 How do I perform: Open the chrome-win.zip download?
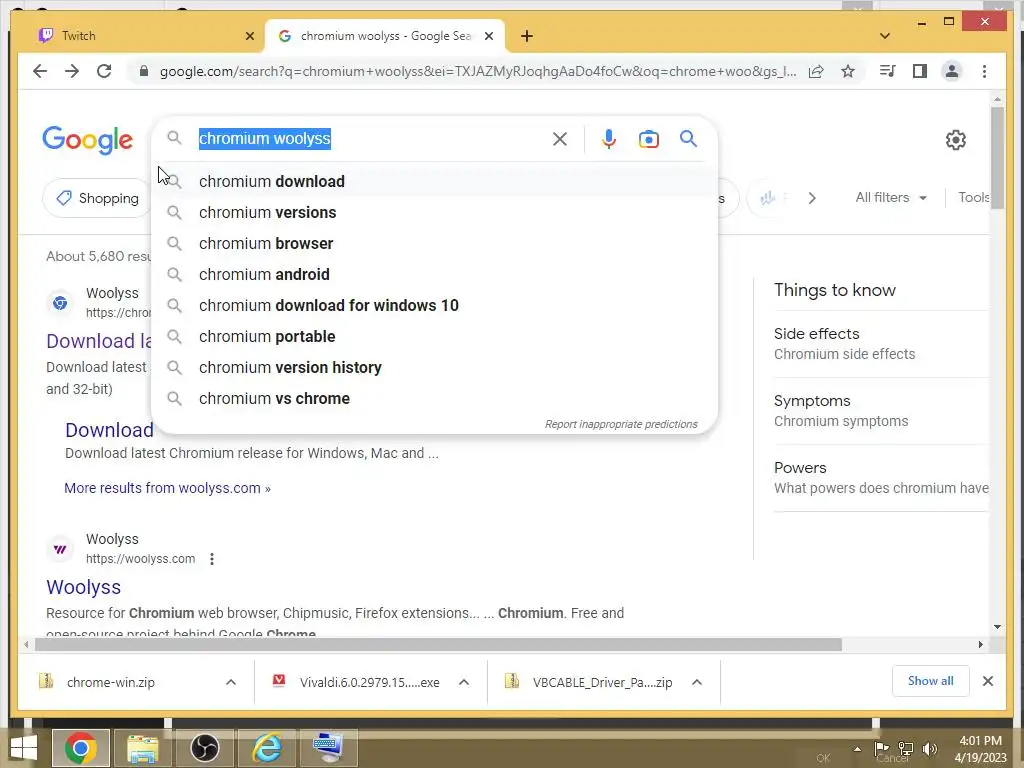point(111,682)
